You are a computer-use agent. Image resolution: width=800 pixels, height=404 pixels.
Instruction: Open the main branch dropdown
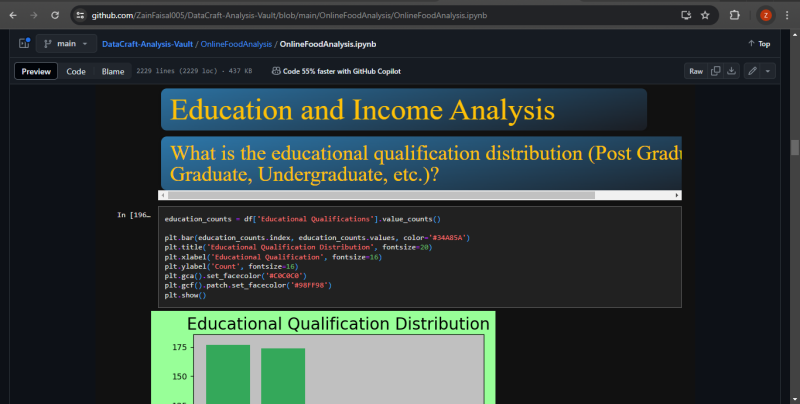pyautogui.click(x=64, y=44)
